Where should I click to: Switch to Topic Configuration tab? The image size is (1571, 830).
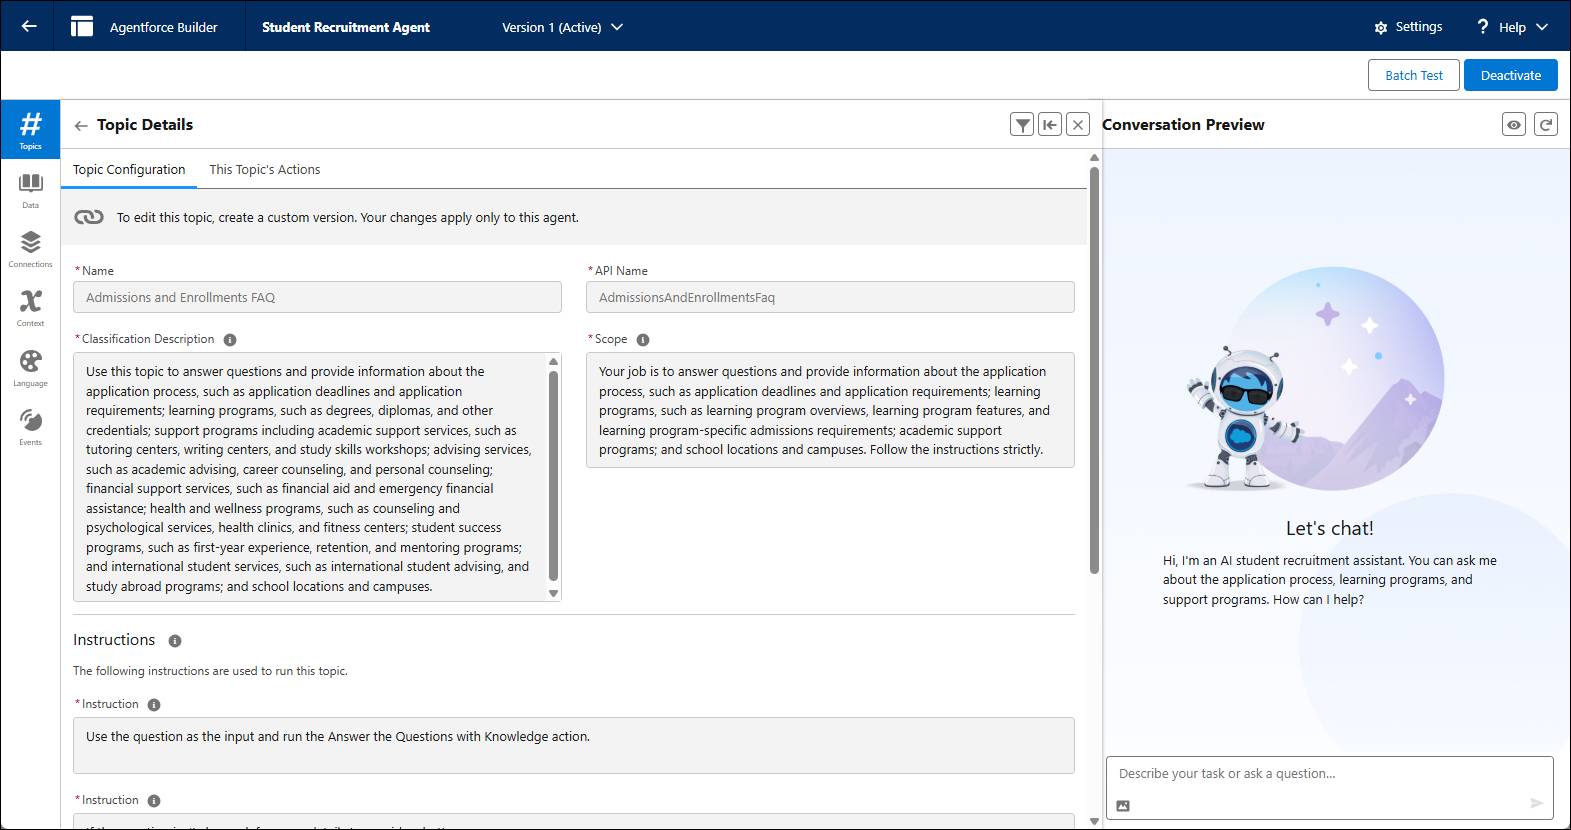click(129, 169)
